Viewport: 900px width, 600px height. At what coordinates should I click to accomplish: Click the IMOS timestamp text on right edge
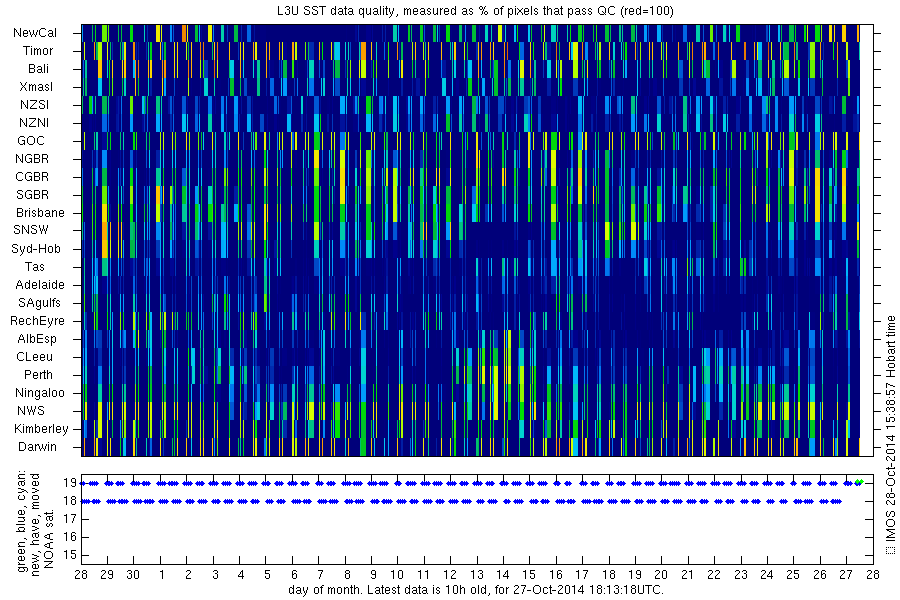point(890,434)
